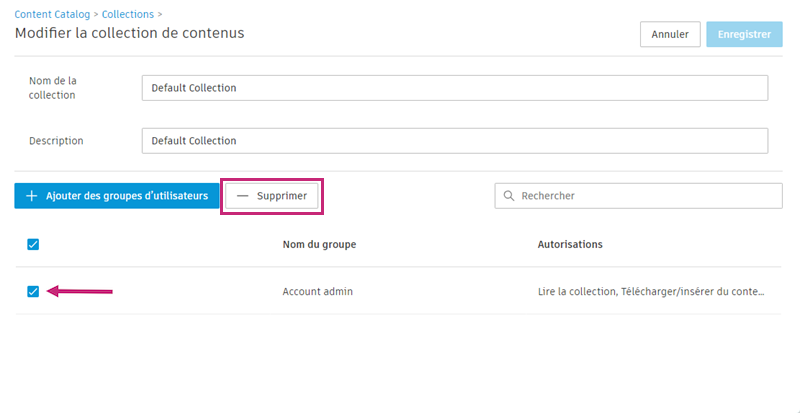Uncheck the Account admin row checkbox
800x413 pixels.
[33, 291]
